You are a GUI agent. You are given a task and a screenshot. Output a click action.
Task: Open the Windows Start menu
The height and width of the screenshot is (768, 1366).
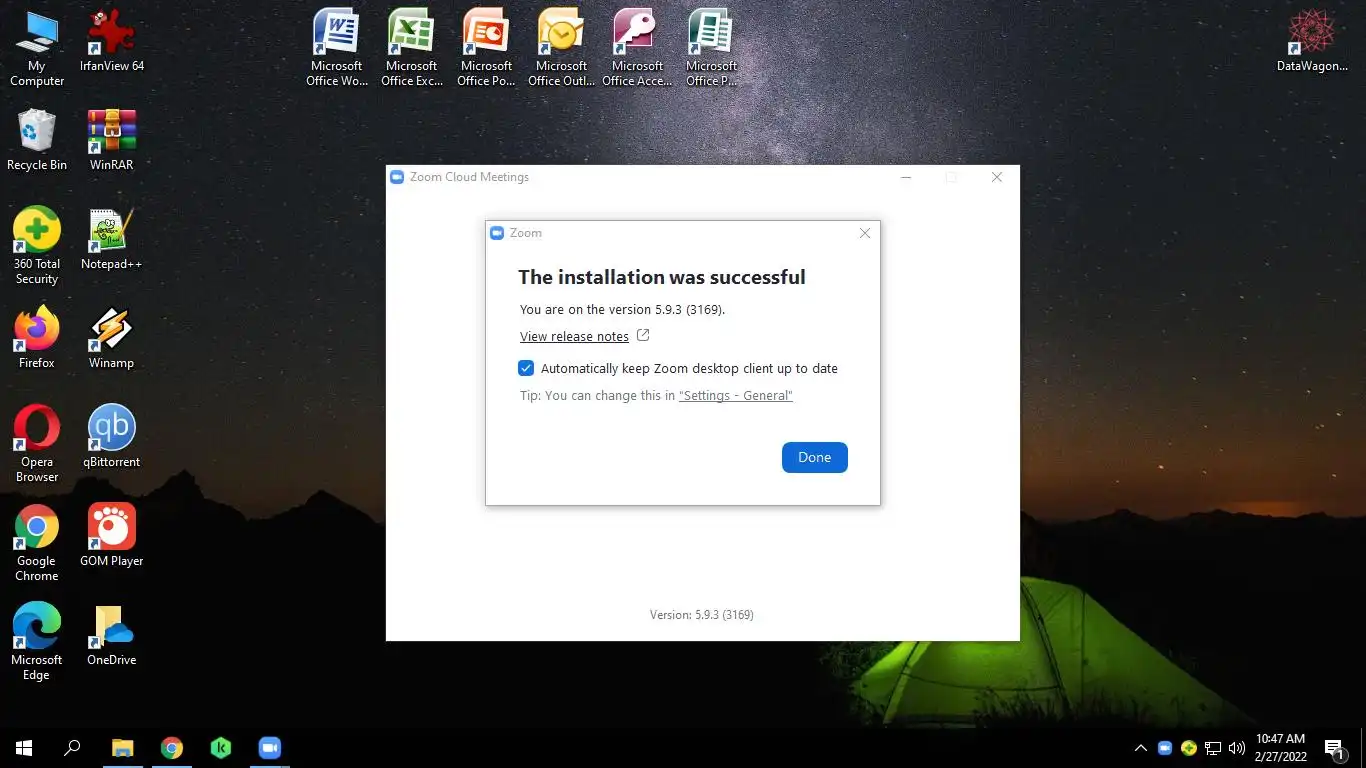coord(24,747)
